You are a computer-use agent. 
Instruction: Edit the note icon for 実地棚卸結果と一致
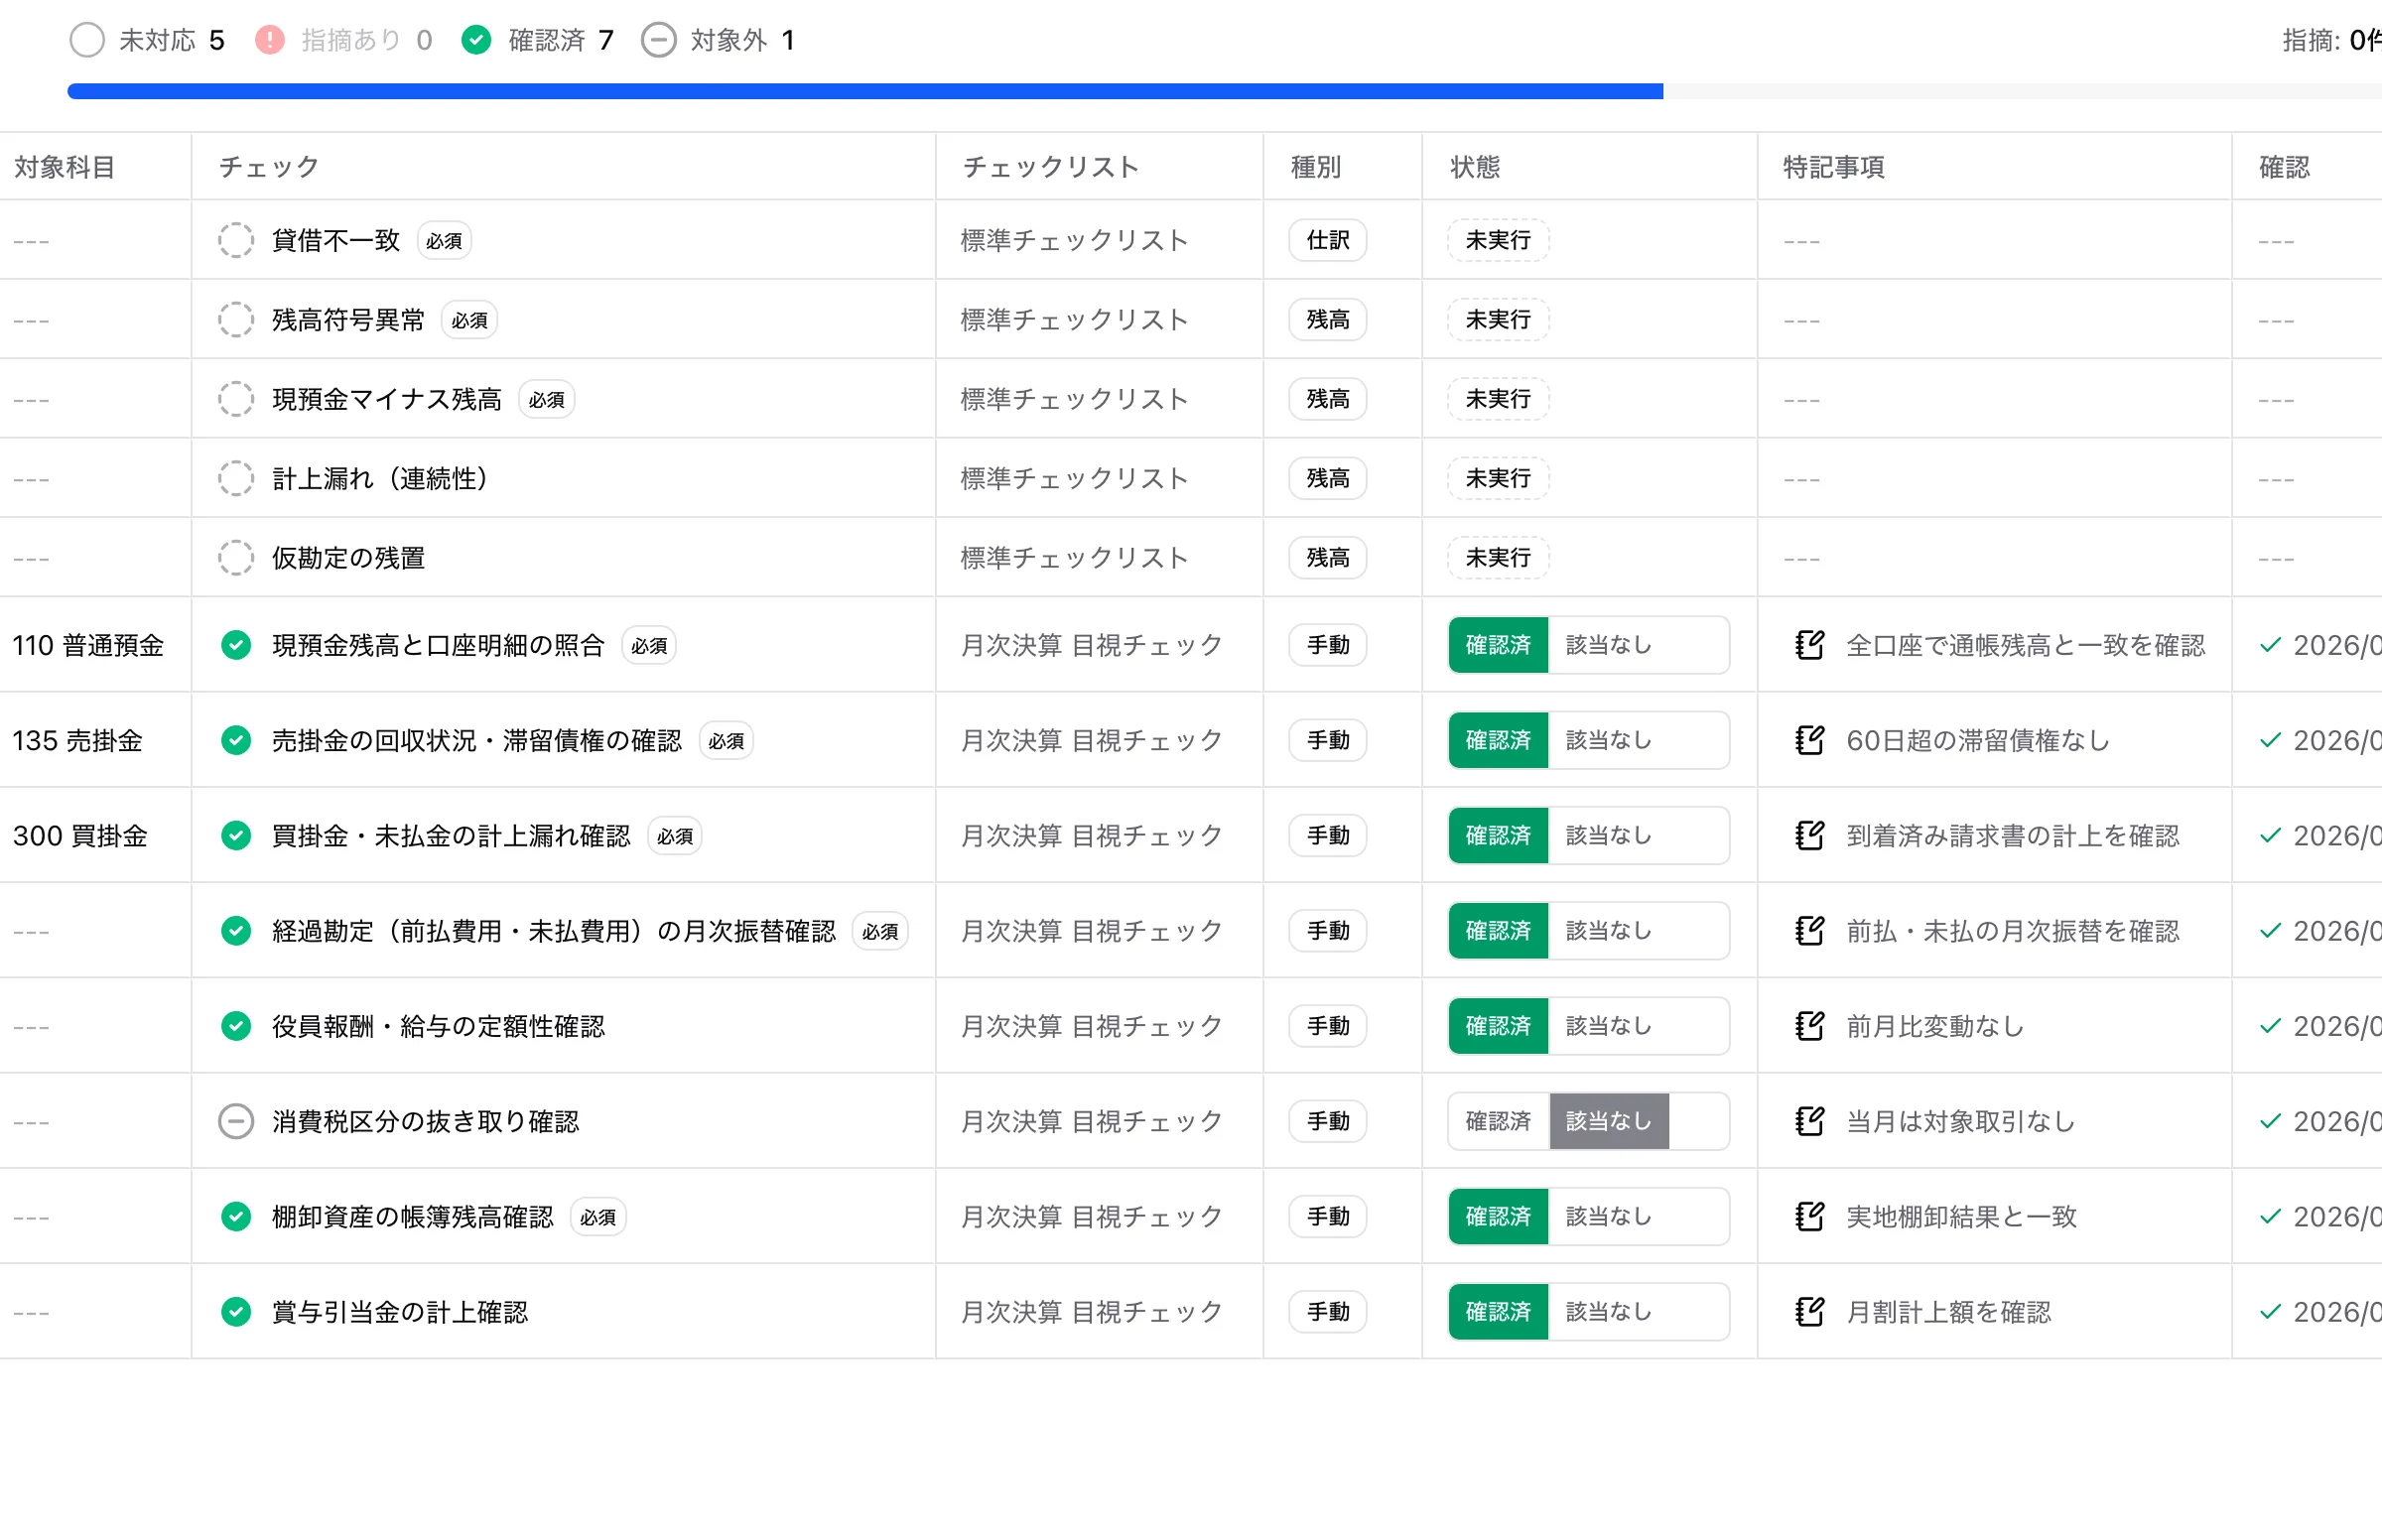coord(1810,1216)
